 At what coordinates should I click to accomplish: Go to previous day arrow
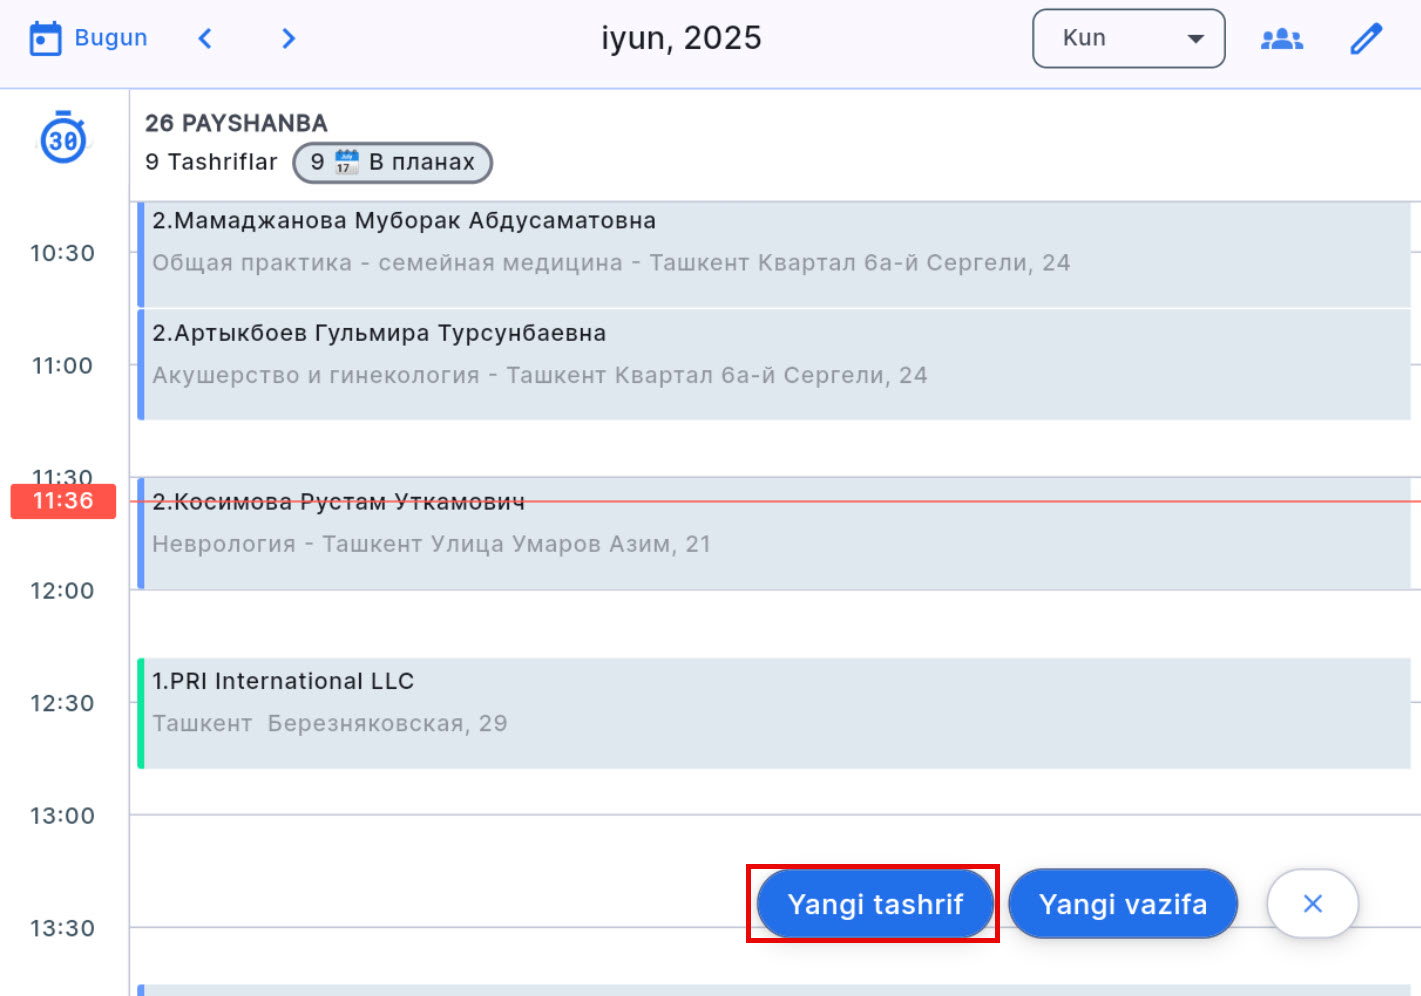[205, 38]
